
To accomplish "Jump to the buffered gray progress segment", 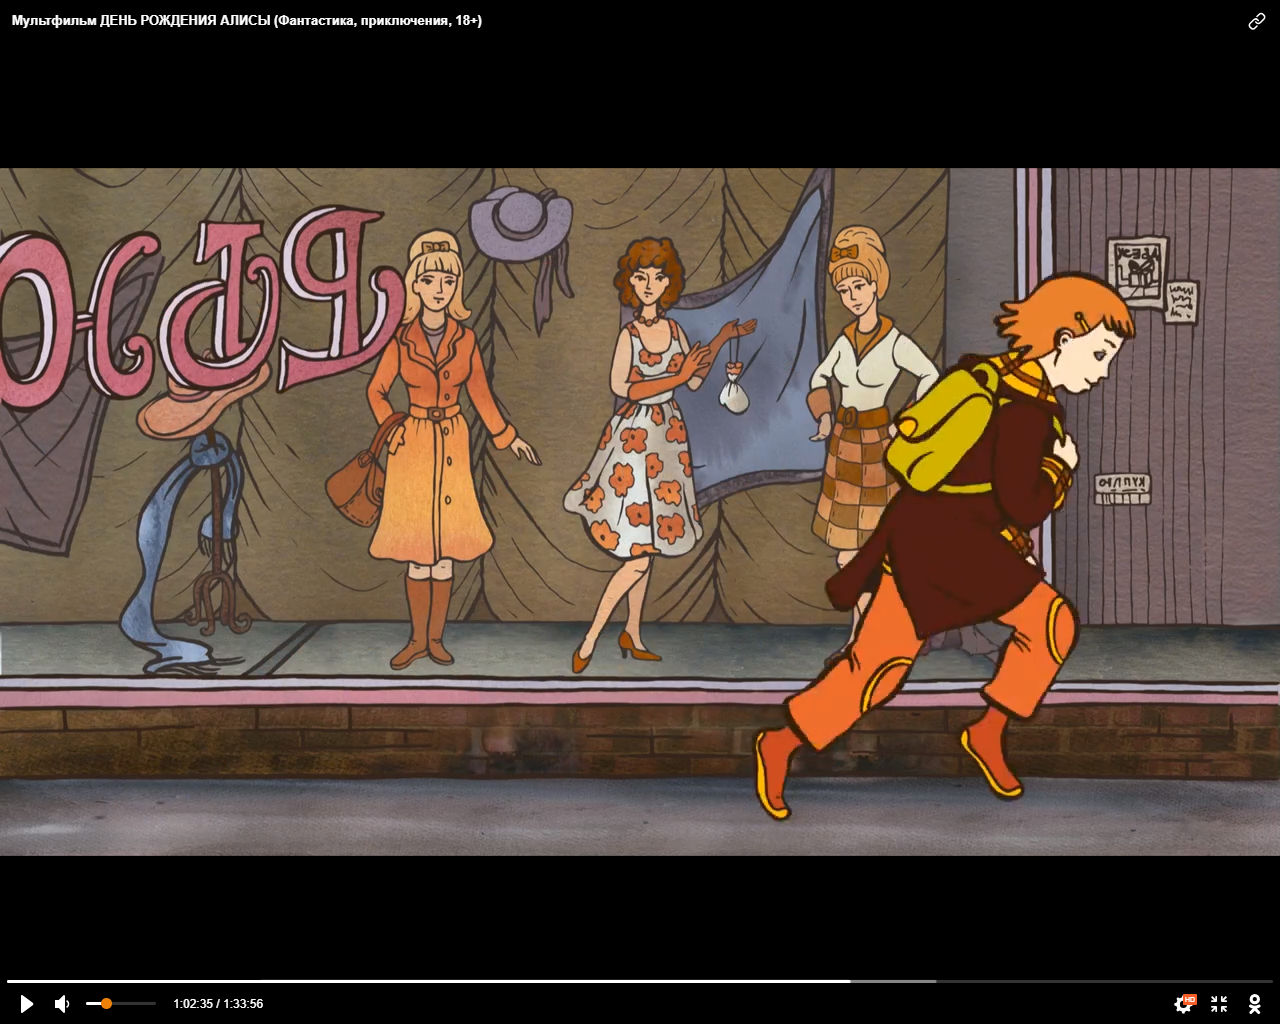I will (x=893, y=981).
